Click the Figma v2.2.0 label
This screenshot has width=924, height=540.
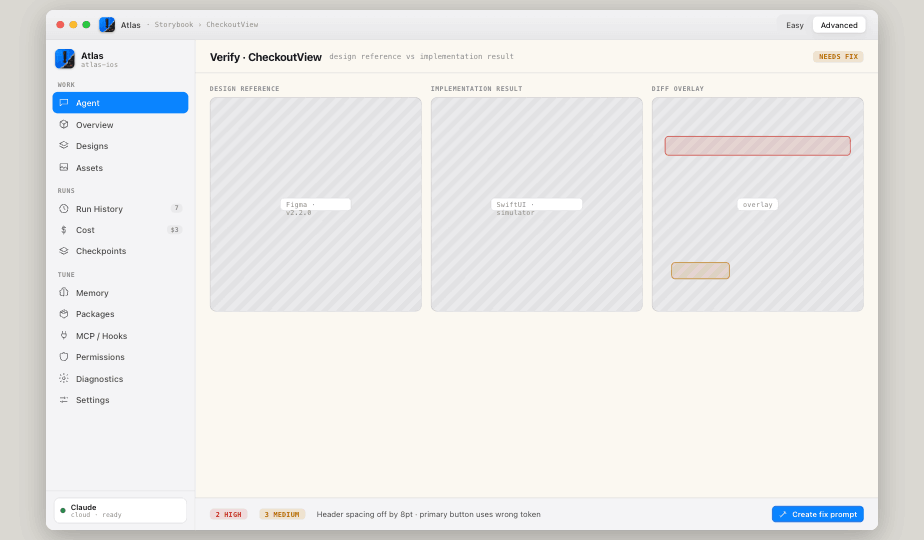coord(315,206)
